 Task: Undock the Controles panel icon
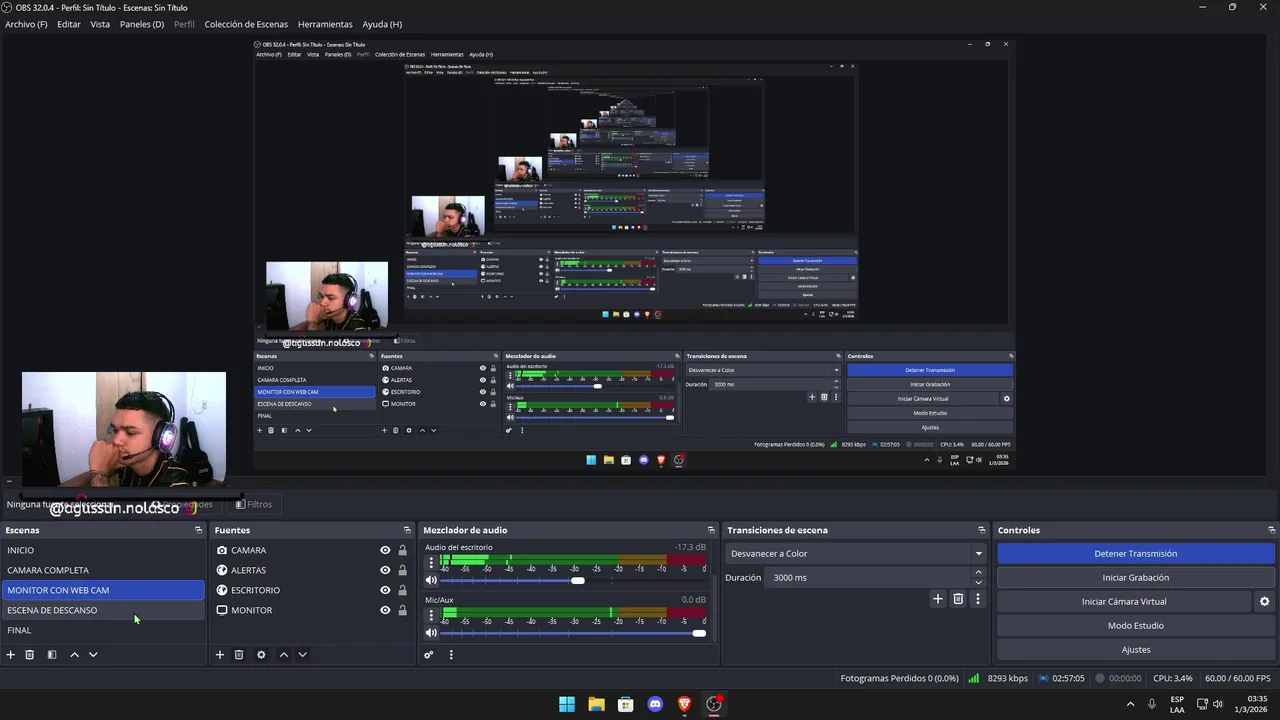(1272, 530)
